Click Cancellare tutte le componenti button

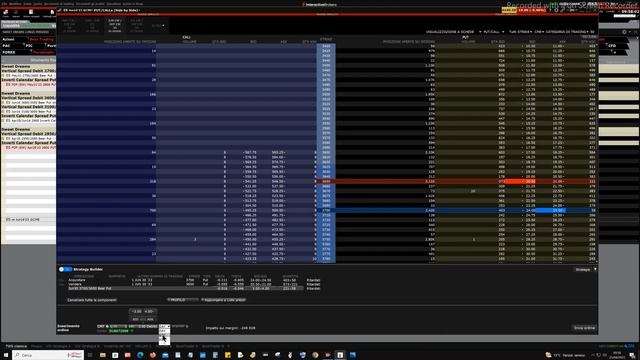tap(92, 300)
